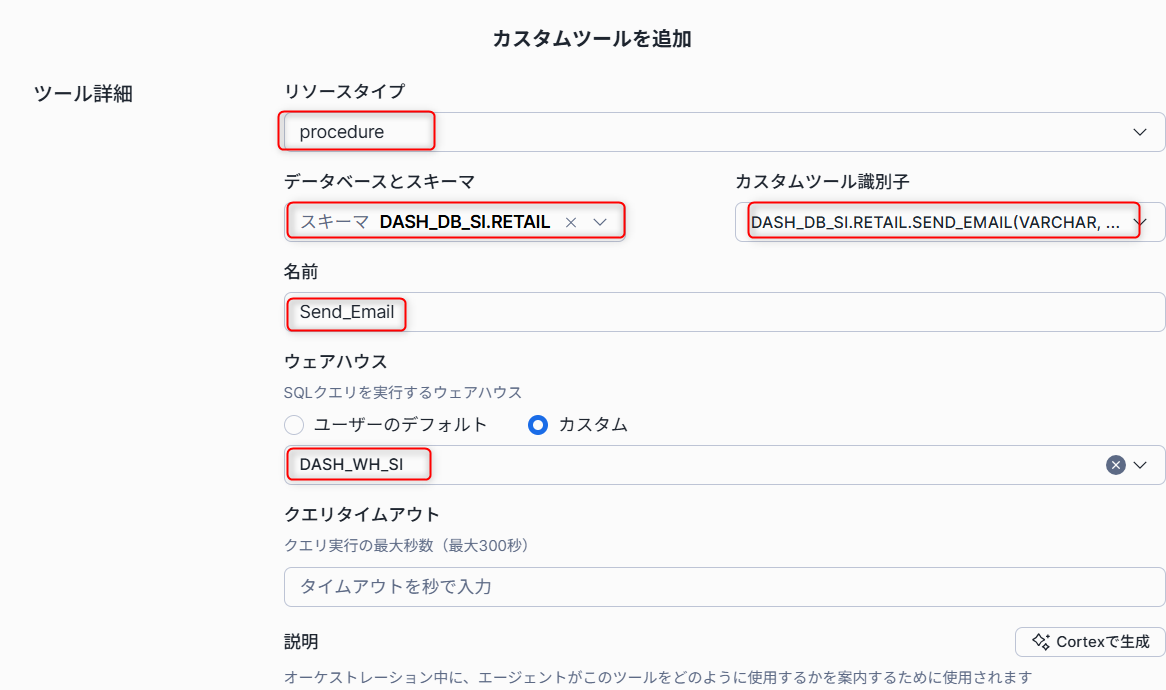Viewport: 1166px width, 690px height.
Task: Select the ツール詳細 section on the left
Action: pos(83,95)
